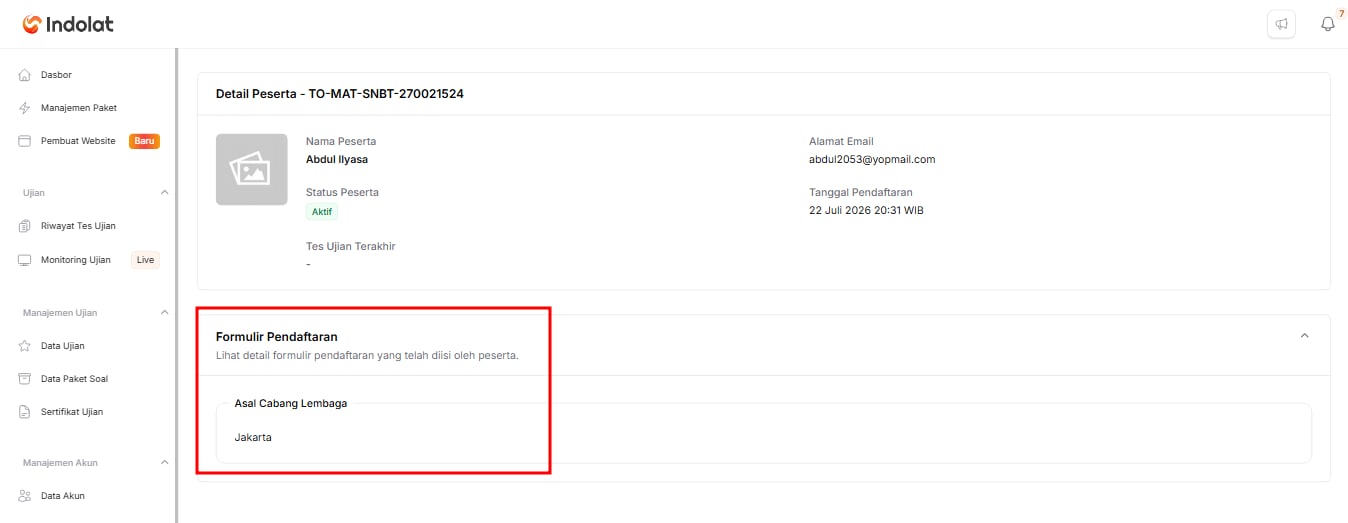Click the Live badge
Screen dimensions: 1348x523
[146, 260]
